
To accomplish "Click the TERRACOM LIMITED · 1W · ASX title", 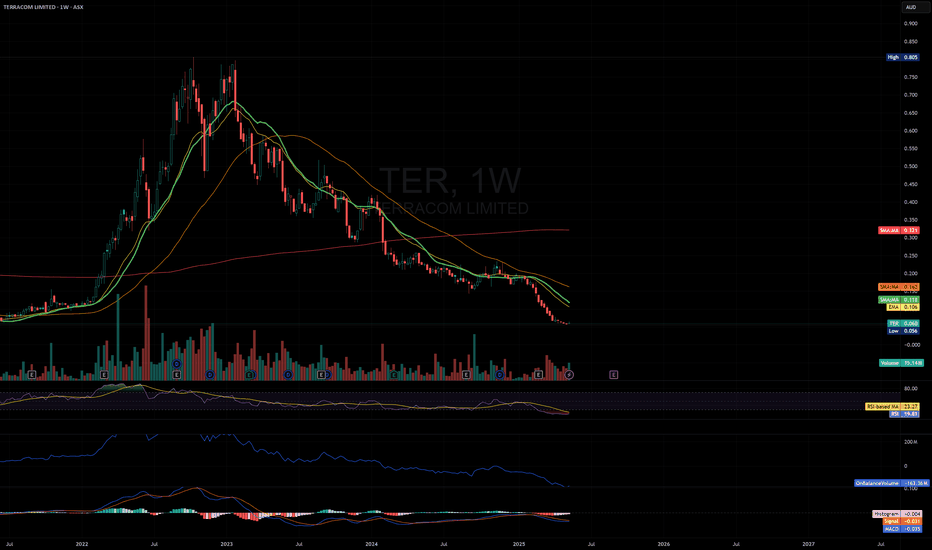I will (x=43, y=7).
